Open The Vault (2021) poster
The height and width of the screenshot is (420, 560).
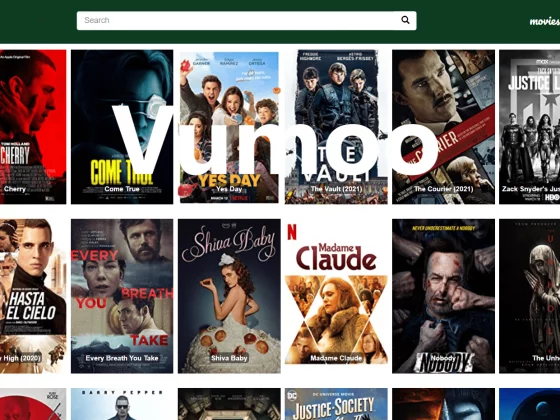pos(336,127)
